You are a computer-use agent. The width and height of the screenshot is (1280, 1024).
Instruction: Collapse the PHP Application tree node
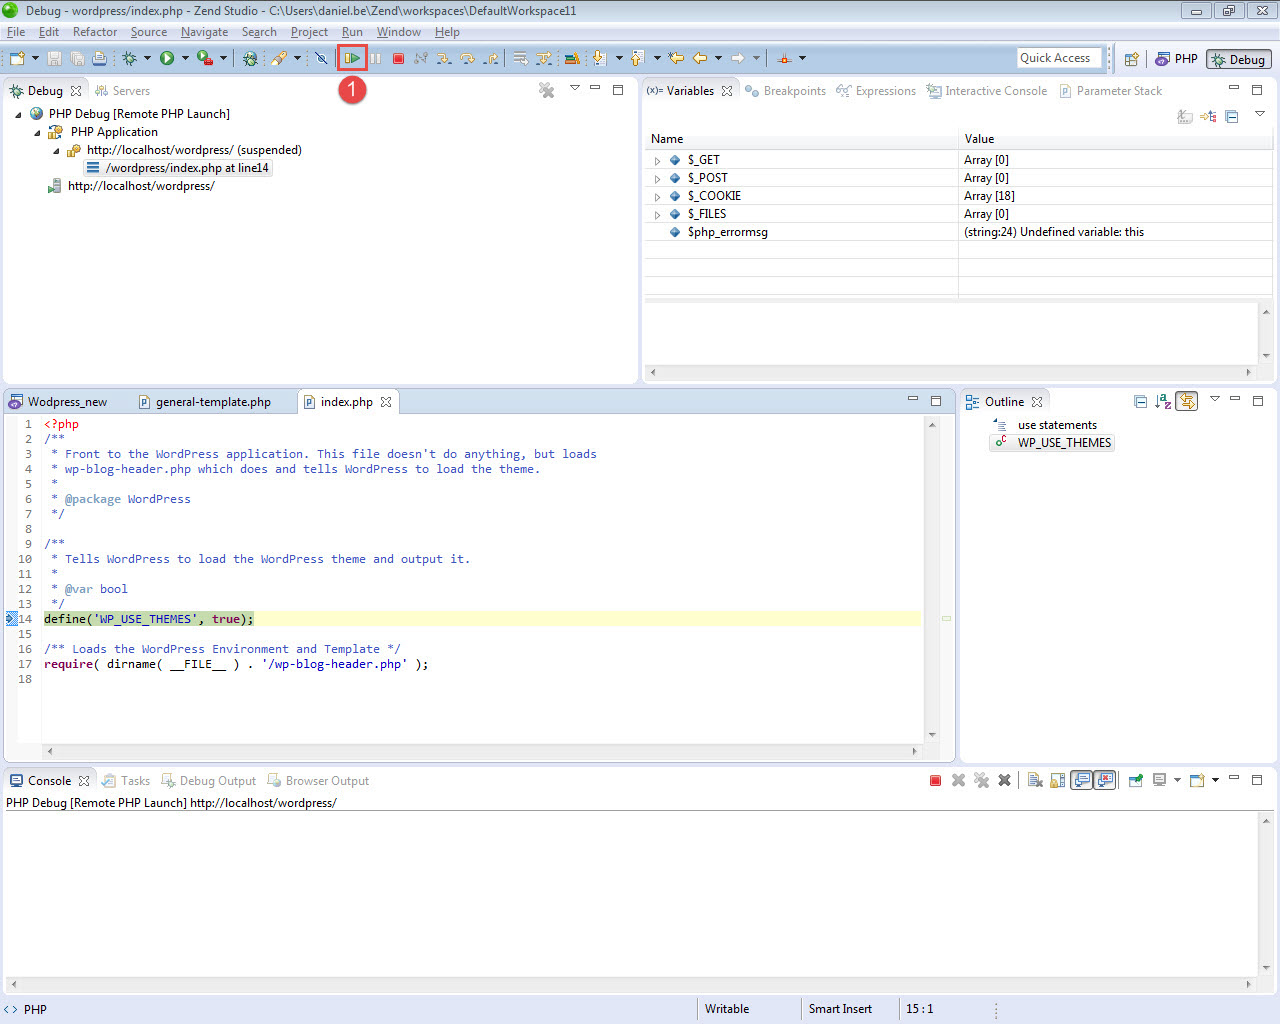pos(38,132)
